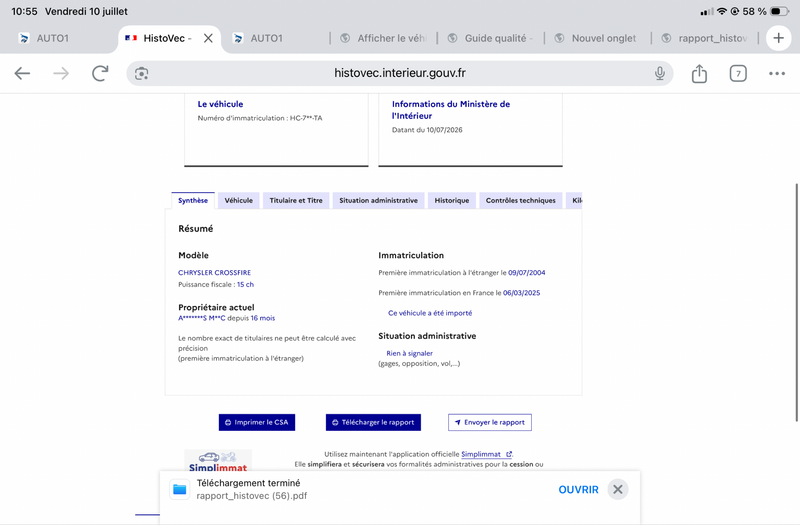800x525 pixels.
Task: Select the Historique tab
Action: [x=452, y=201]
